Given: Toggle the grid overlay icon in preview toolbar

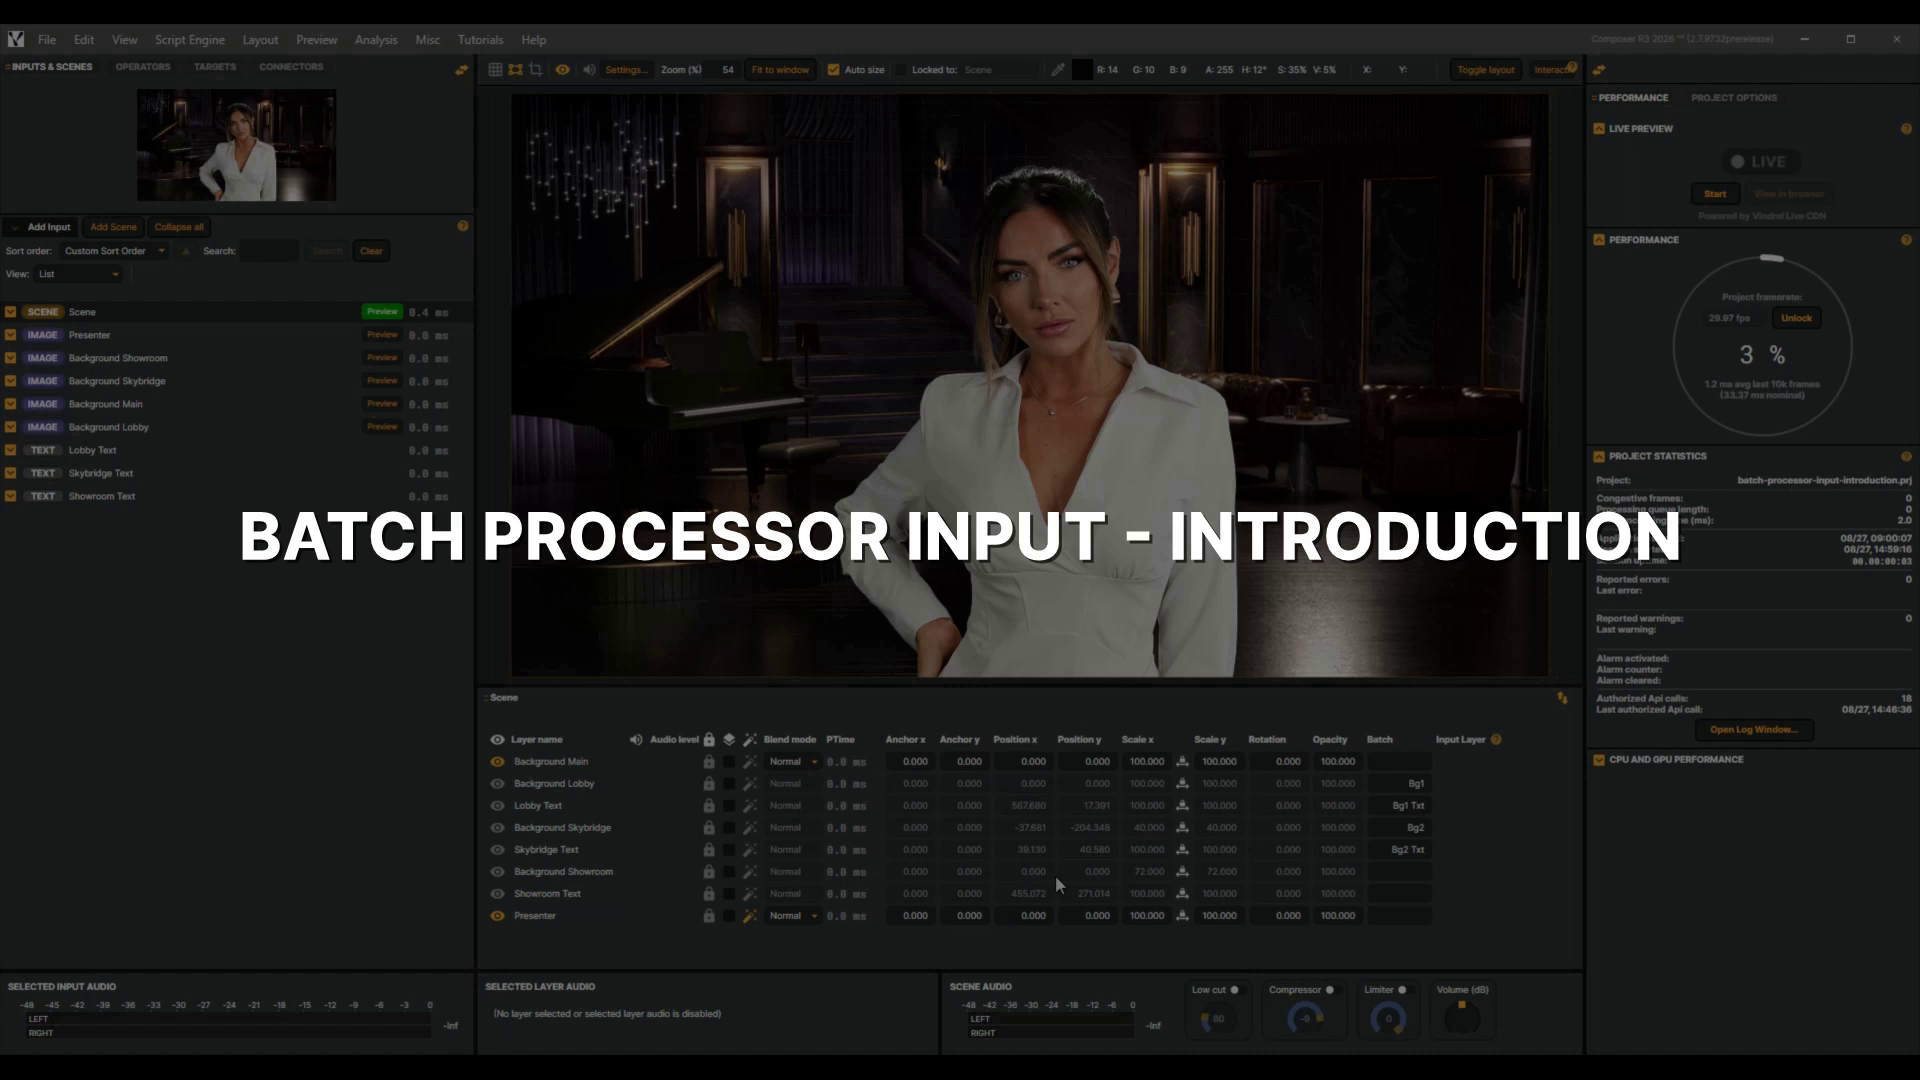Looking at the screenshot, I should click(495, 70).
